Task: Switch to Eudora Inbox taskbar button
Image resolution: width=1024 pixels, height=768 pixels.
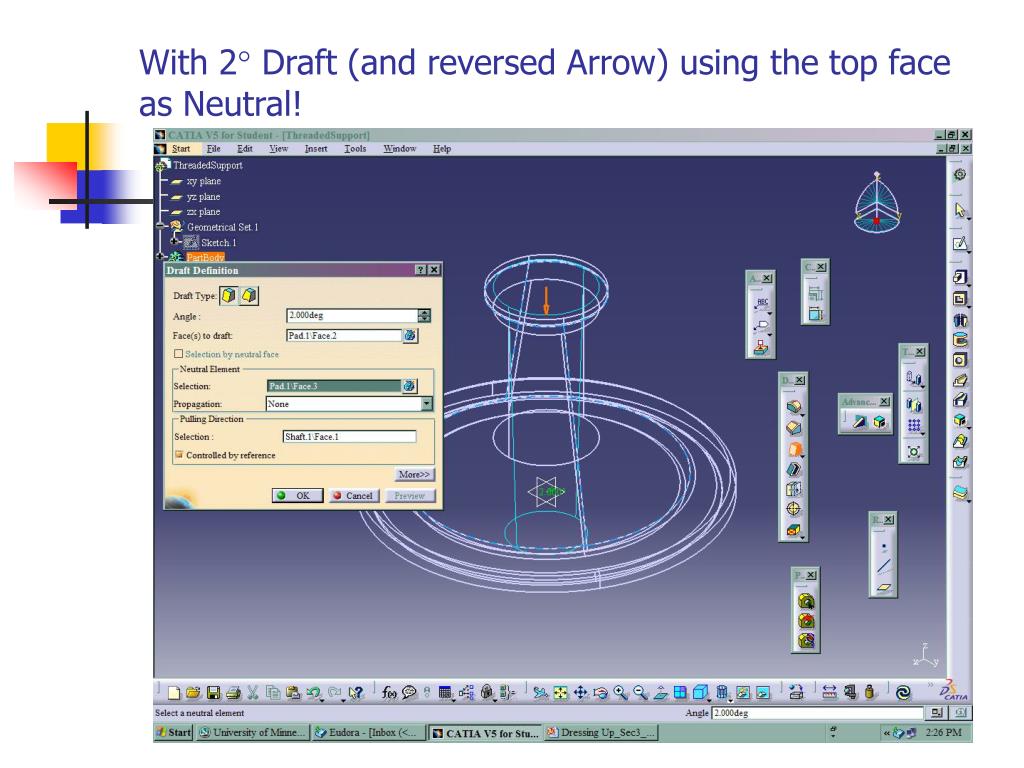Action: point(367,733)
